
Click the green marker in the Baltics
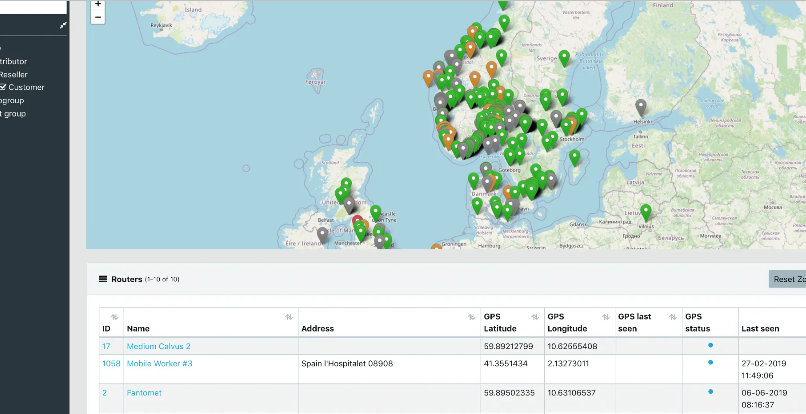coord(646,211)
